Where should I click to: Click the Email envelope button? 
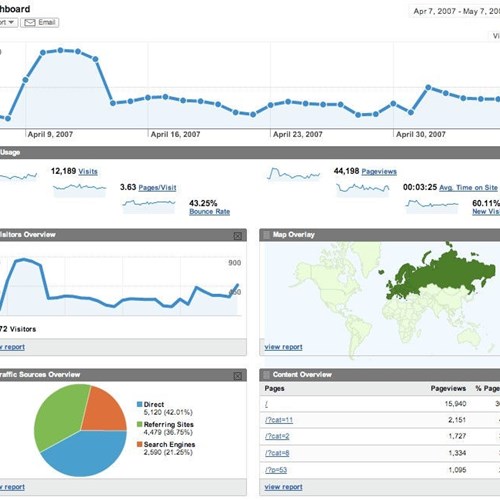coord(40,22)
